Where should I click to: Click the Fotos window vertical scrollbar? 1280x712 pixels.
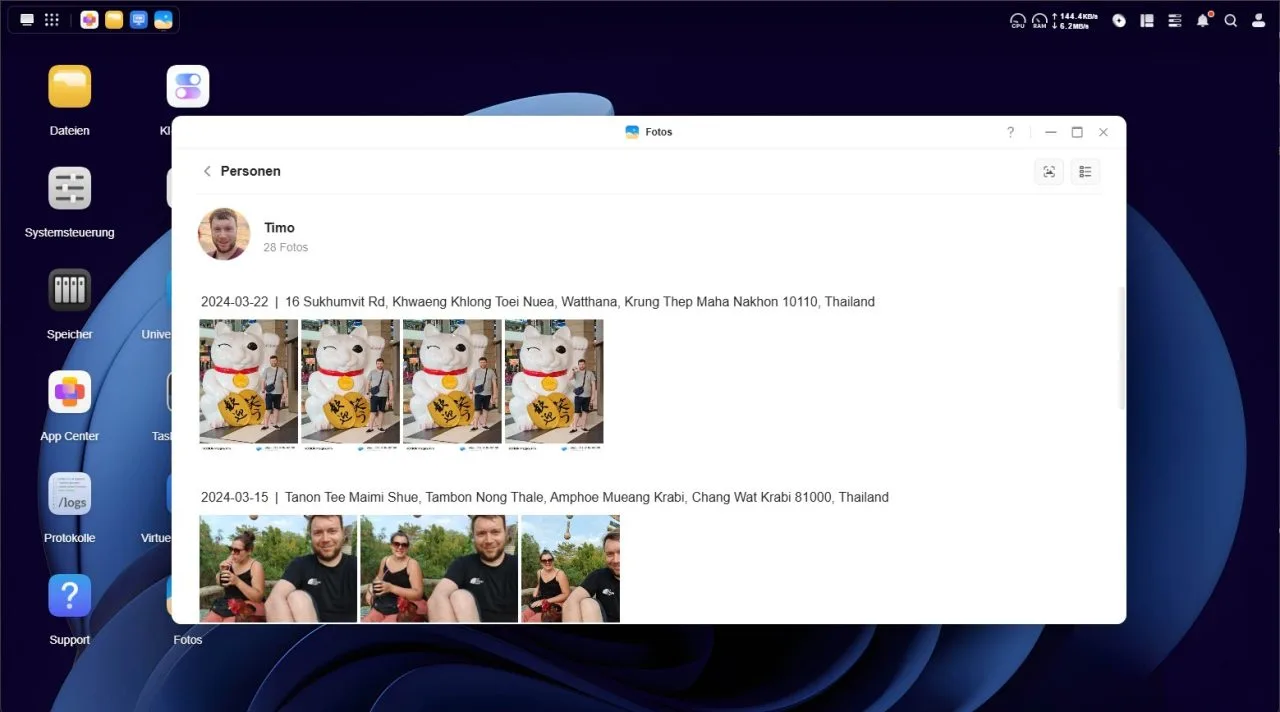[x=1121, y=348]
